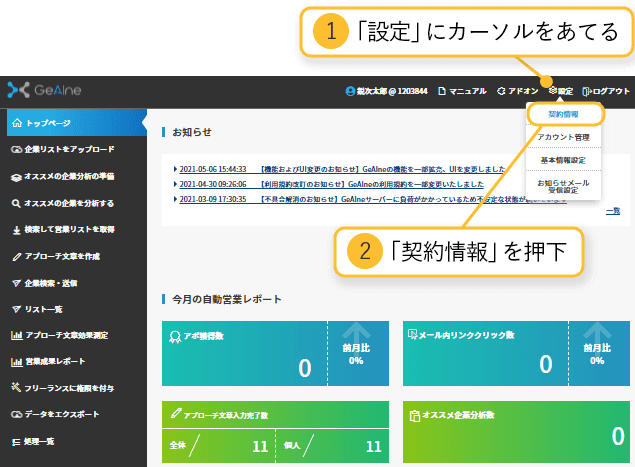The height and width of the screenshot is (467, 635).
Task: Click the add-on icon beside アドオン
Action: pos(501,91)
